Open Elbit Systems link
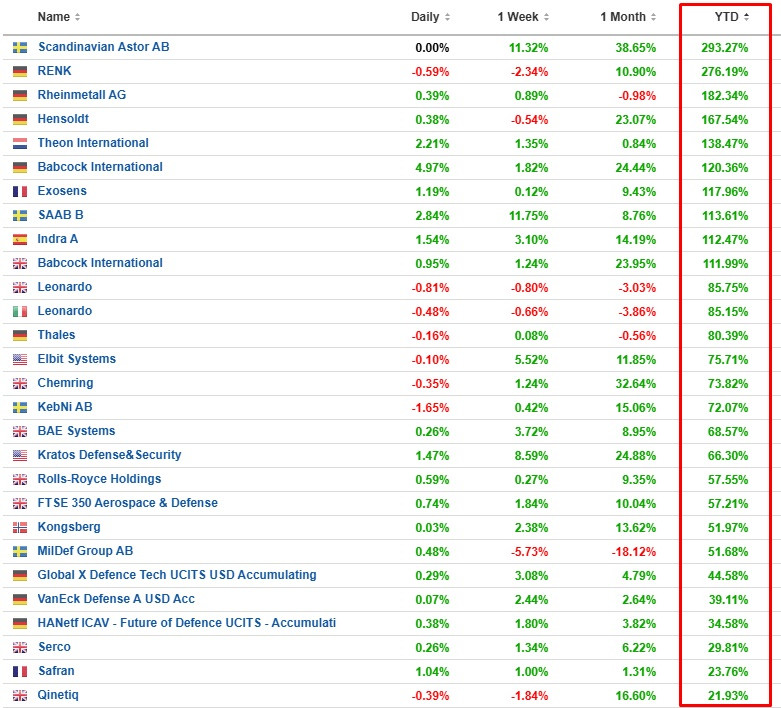This screenshot has height=708, width=781. [x=77, y=359]
